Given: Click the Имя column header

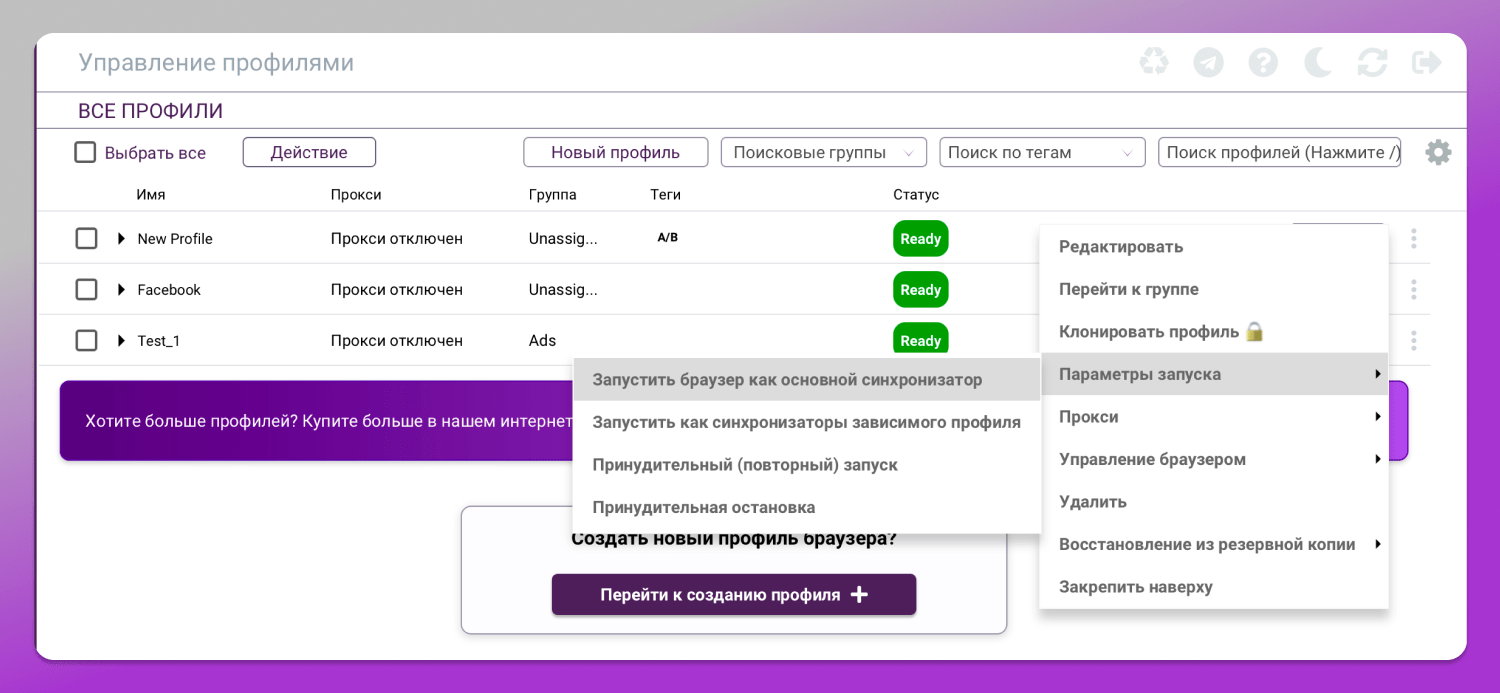Looking at the screenshot, I should (x=150, y=194).
